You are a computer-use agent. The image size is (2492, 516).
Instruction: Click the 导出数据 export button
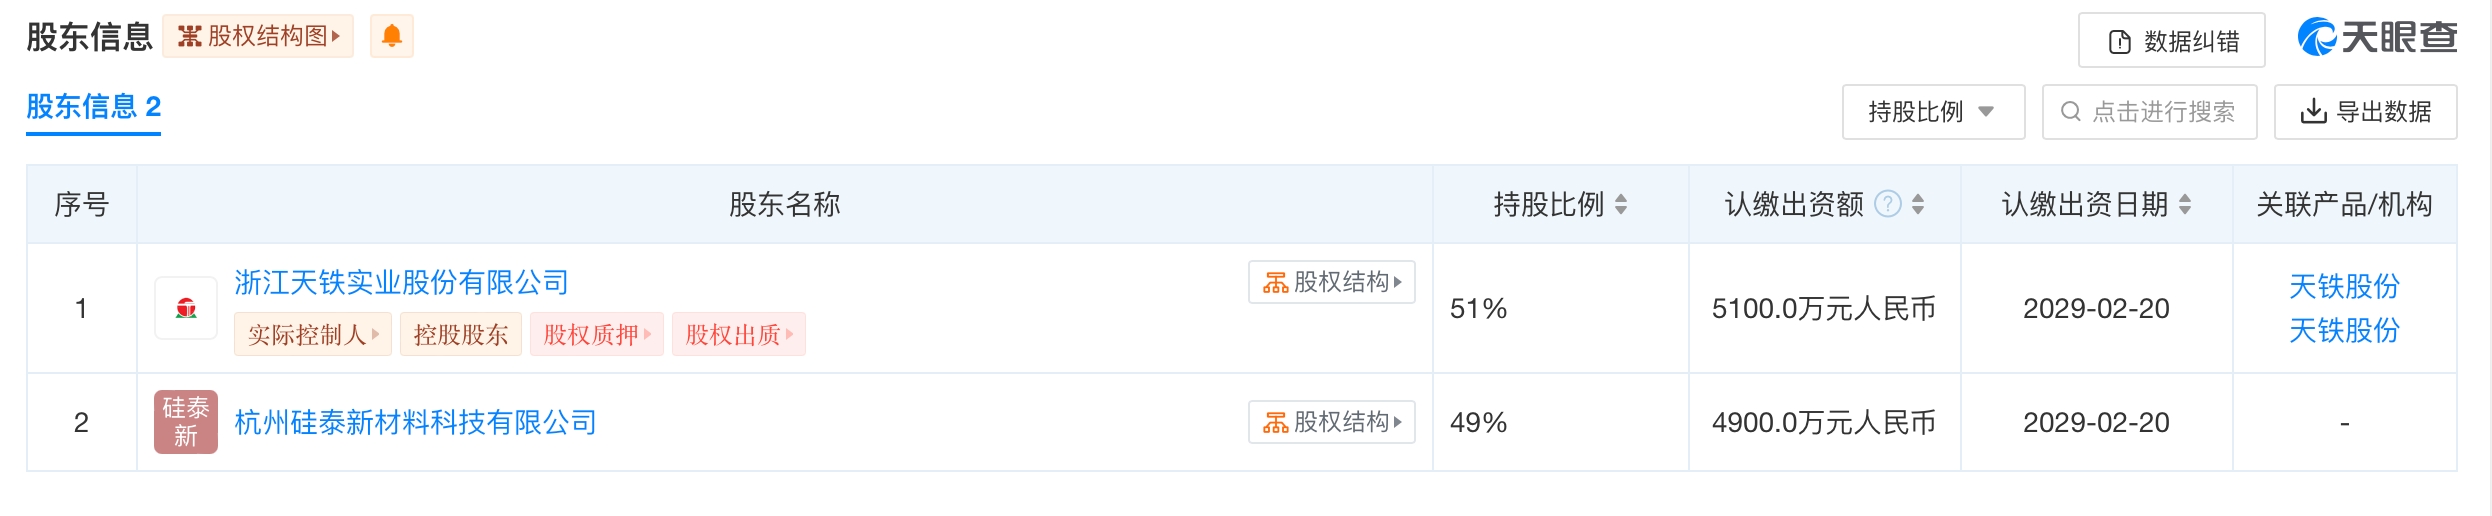pos(2365,112)
